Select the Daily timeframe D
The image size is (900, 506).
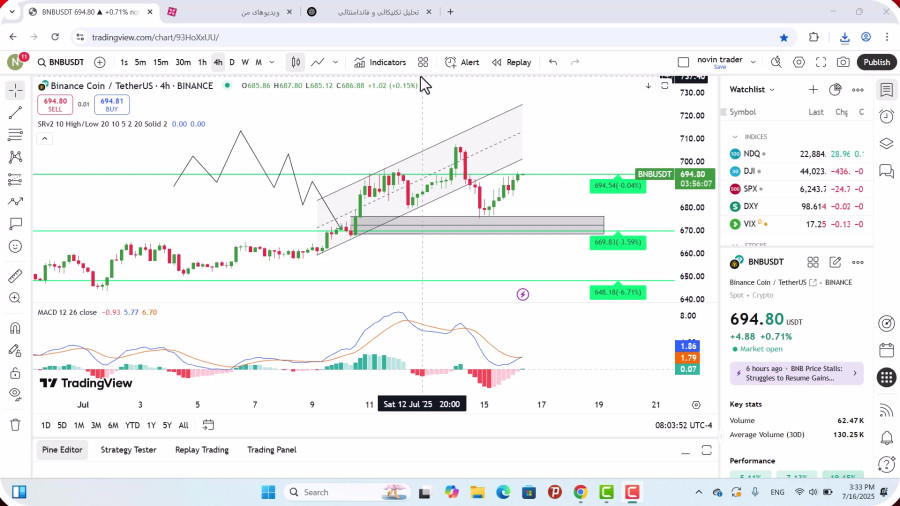pyautogui.click(x=232, y=62)
